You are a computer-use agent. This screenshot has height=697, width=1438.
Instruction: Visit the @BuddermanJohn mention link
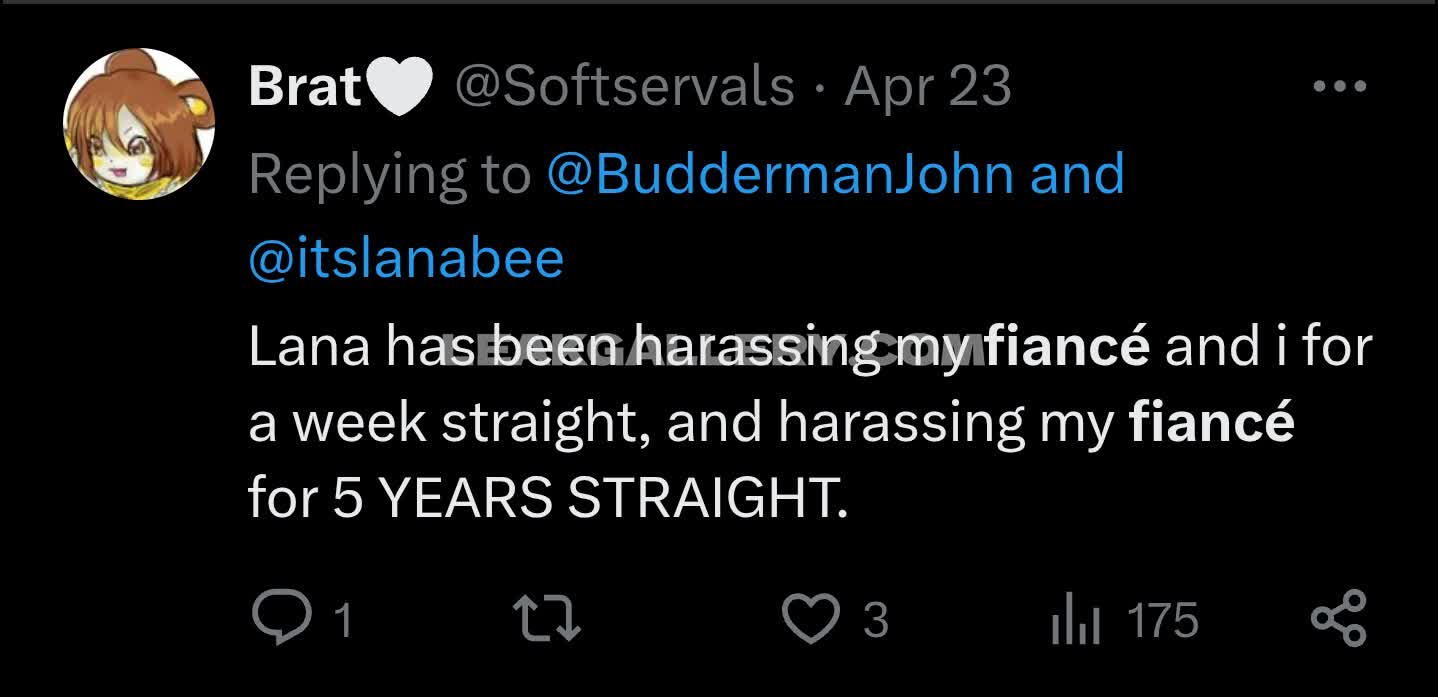click(x=780, y=174)
